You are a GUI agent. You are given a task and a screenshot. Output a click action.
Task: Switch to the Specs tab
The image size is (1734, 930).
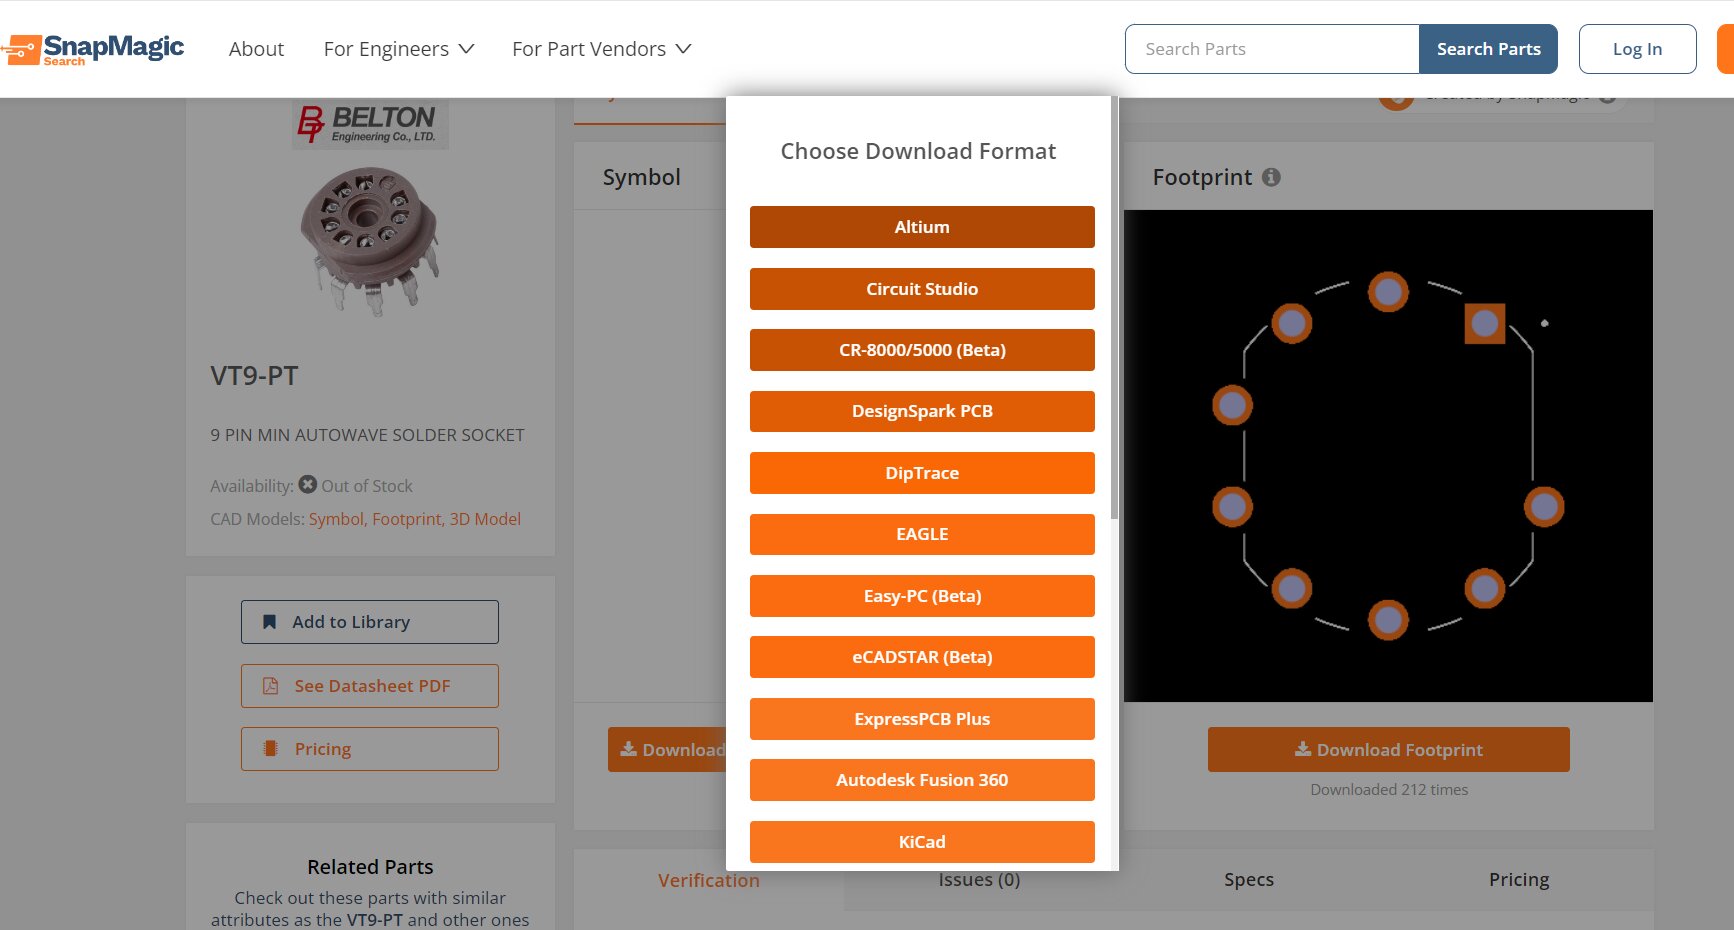(1248, 880)
